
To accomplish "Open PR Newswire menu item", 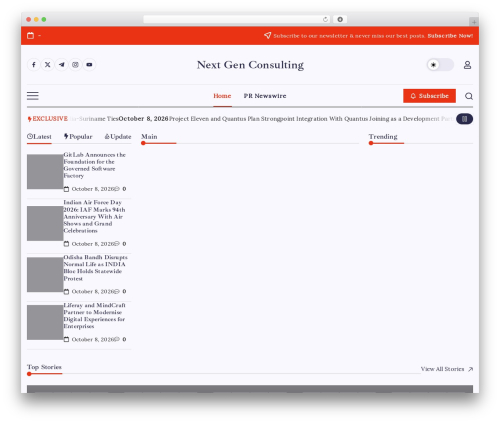I will [x=265, y=96].
